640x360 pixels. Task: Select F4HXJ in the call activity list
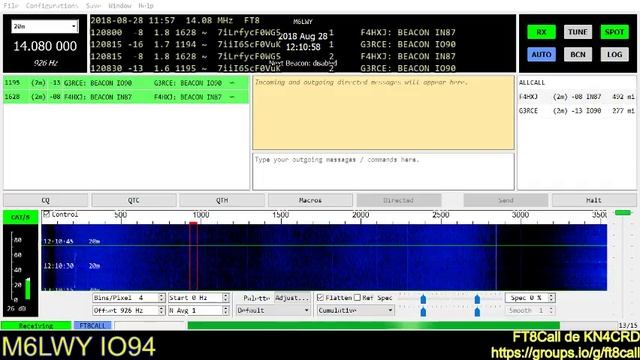[x=576, y=97]
